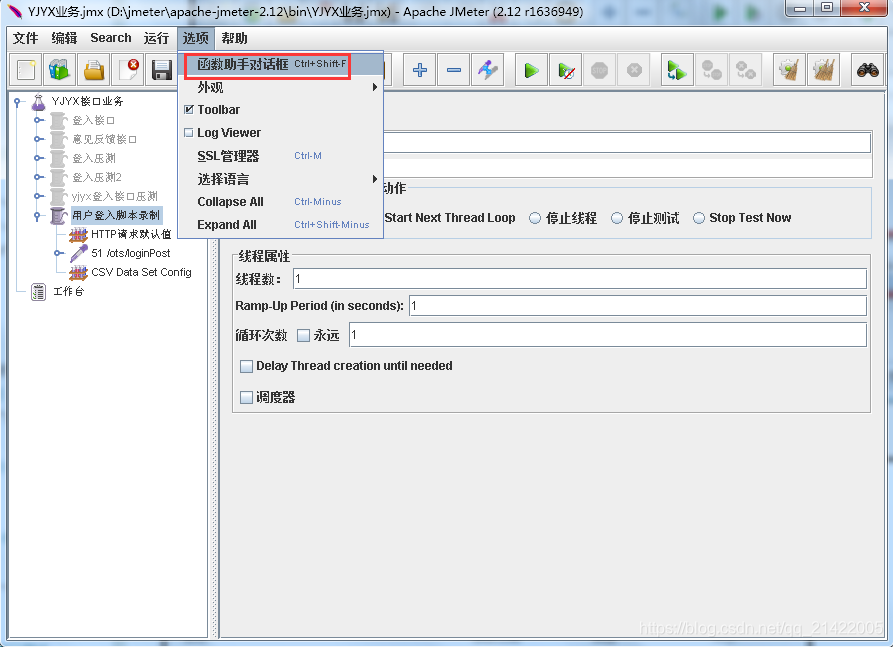
Task: Open the Search menu
Action: [110, 38]
